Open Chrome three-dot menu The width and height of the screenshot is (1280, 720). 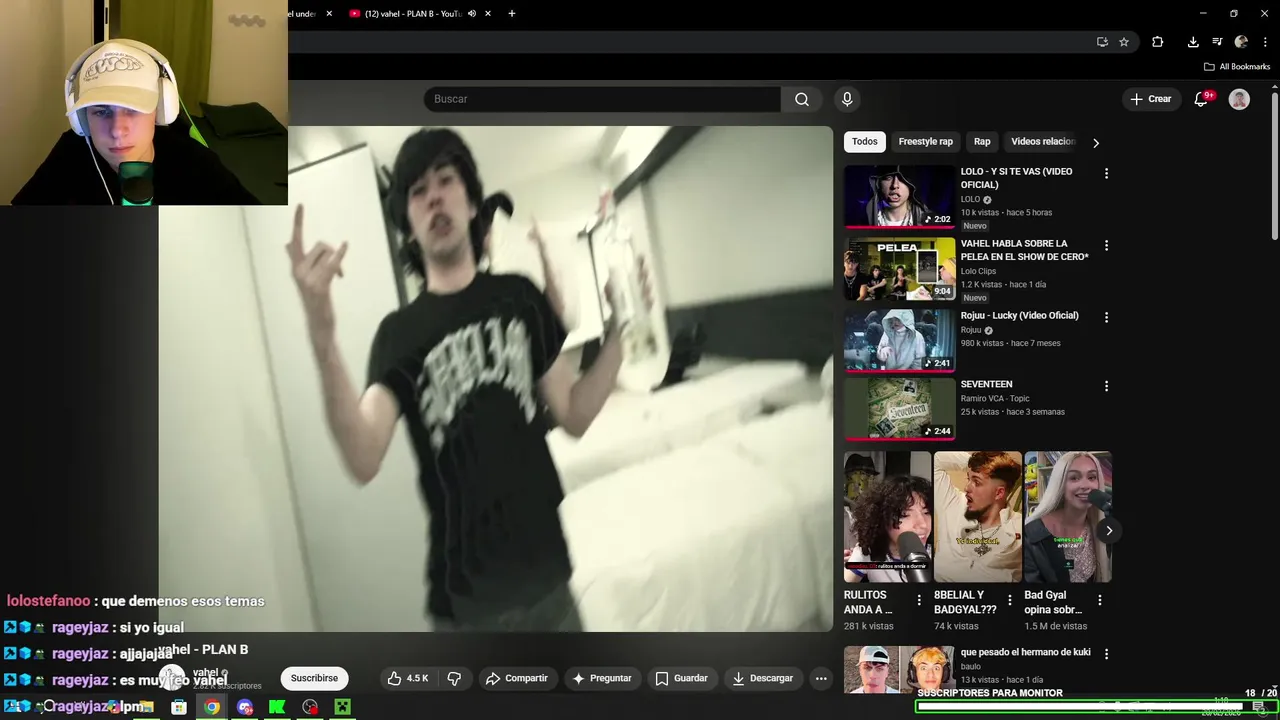point(1265,42)
